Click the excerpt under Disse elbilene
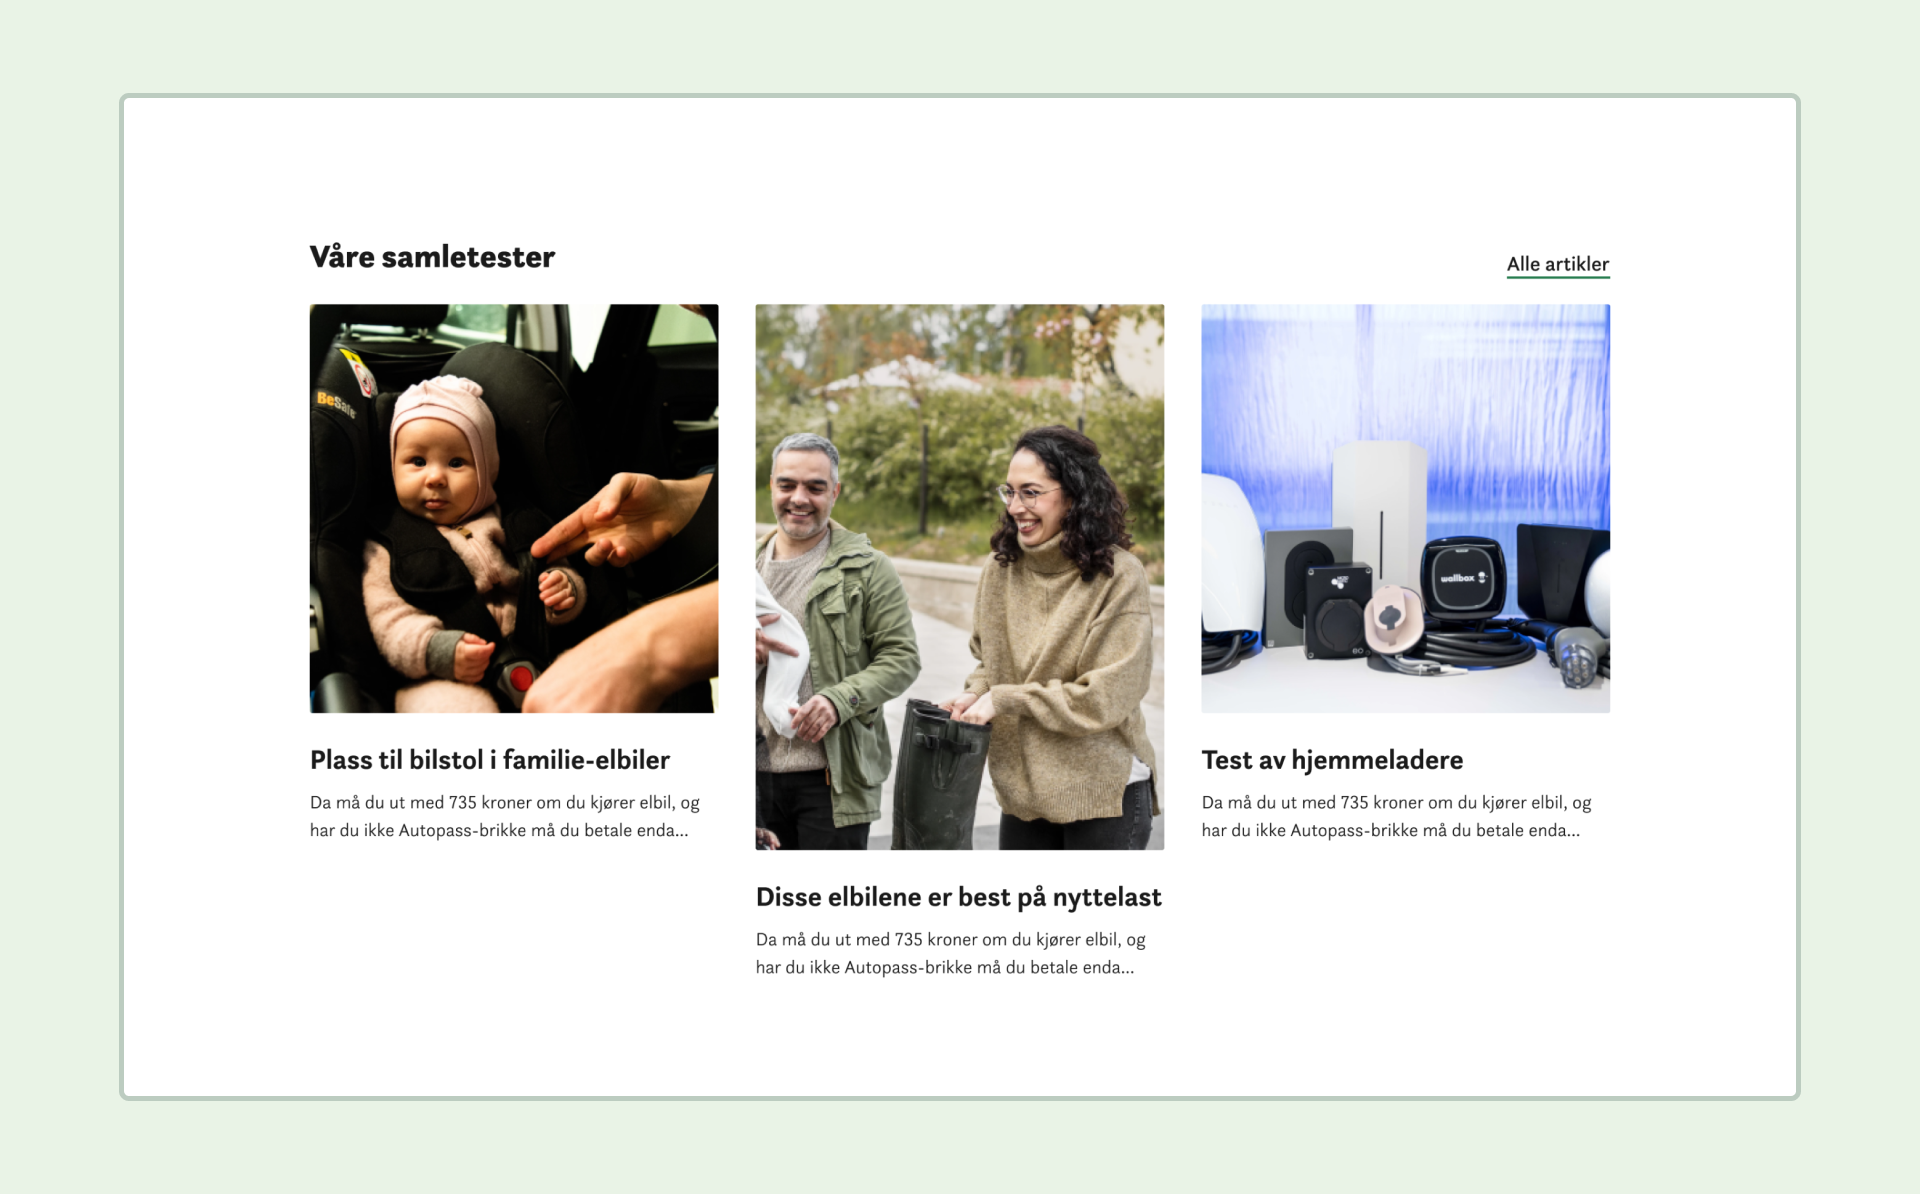1920x1194 pixels. 951,953
